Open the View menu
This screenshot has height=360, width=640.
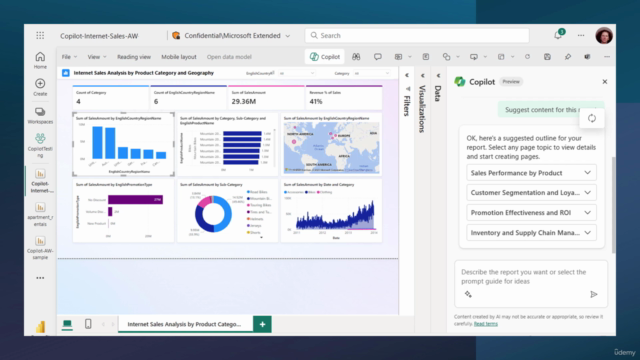[x=97, y=57]
